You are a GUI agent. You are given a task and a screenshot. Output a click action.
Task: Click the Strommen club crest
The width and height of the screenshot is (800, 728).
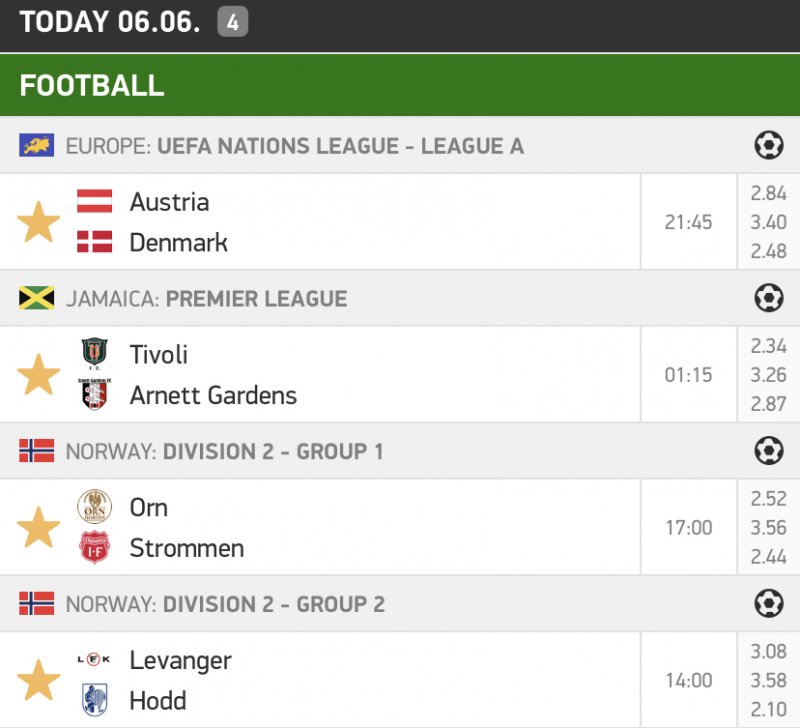94,548
